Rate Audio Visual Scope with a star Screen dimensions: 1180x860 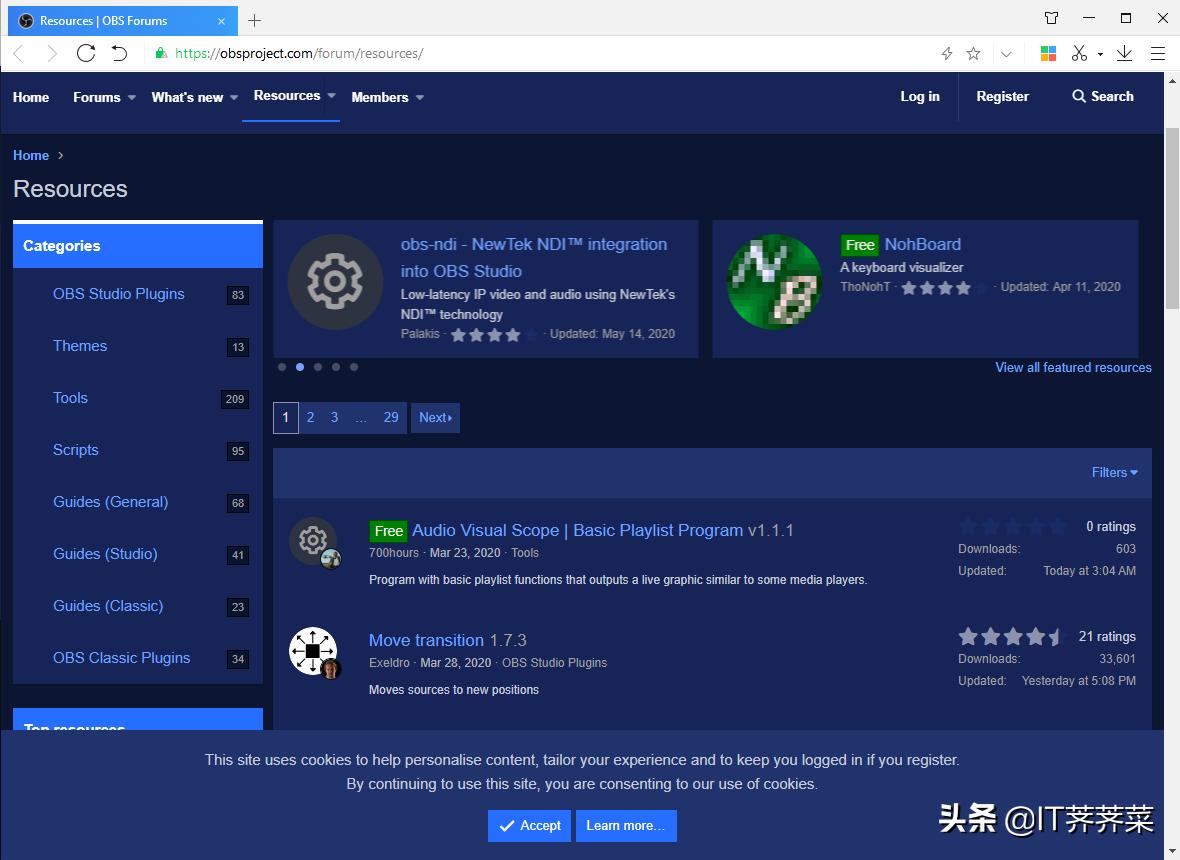[x=1013, y=525]
